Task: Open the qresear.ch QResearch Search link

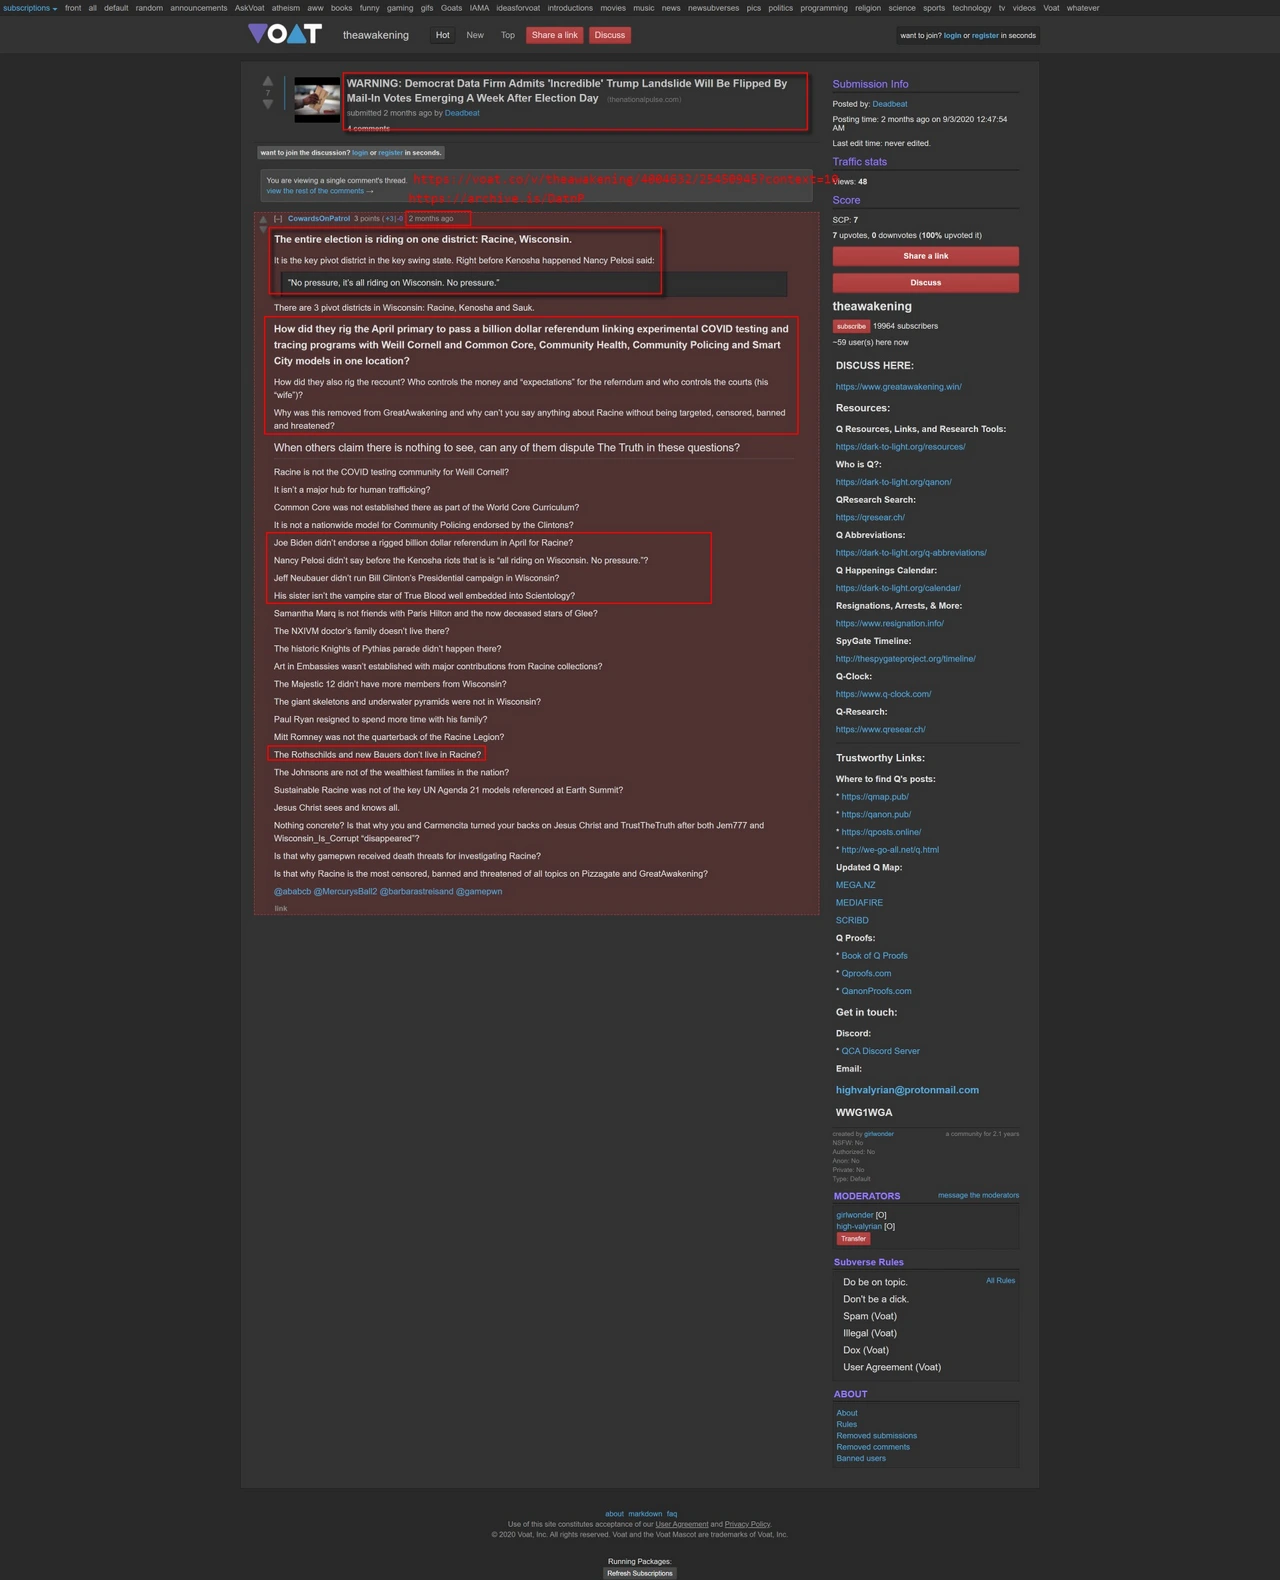Action: click(870, 518)
